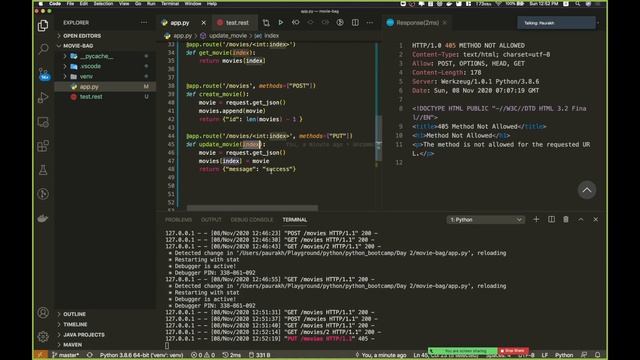640x360 pixels.
Task: Click the master* branch in status bar
Action: (x=65, y=355)
